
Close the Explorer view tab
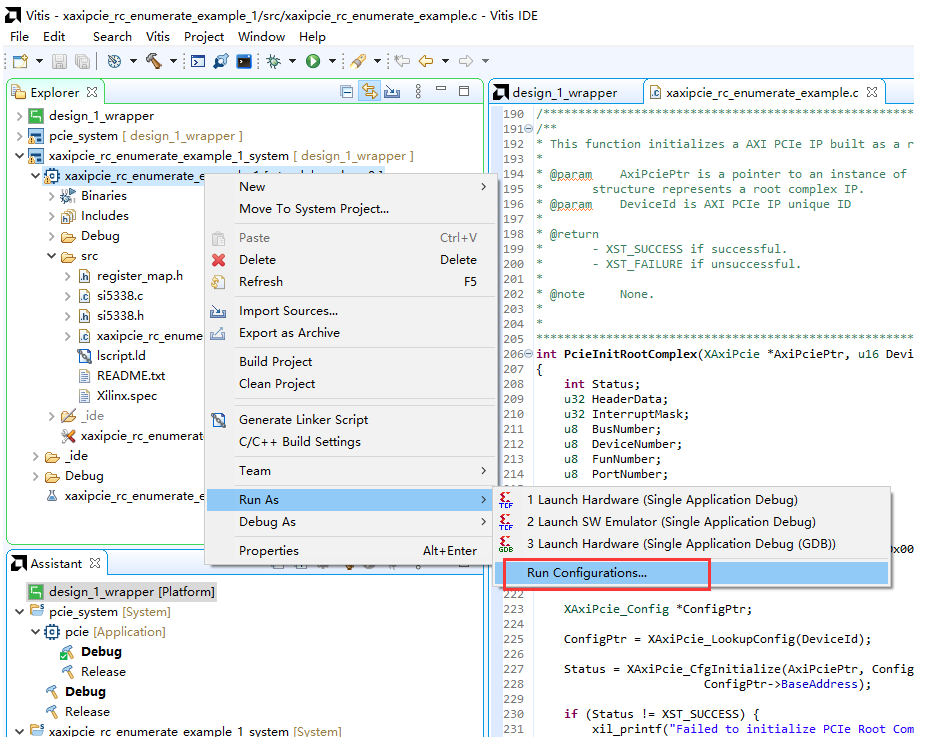pyautogui.click(x=92, y=92)
